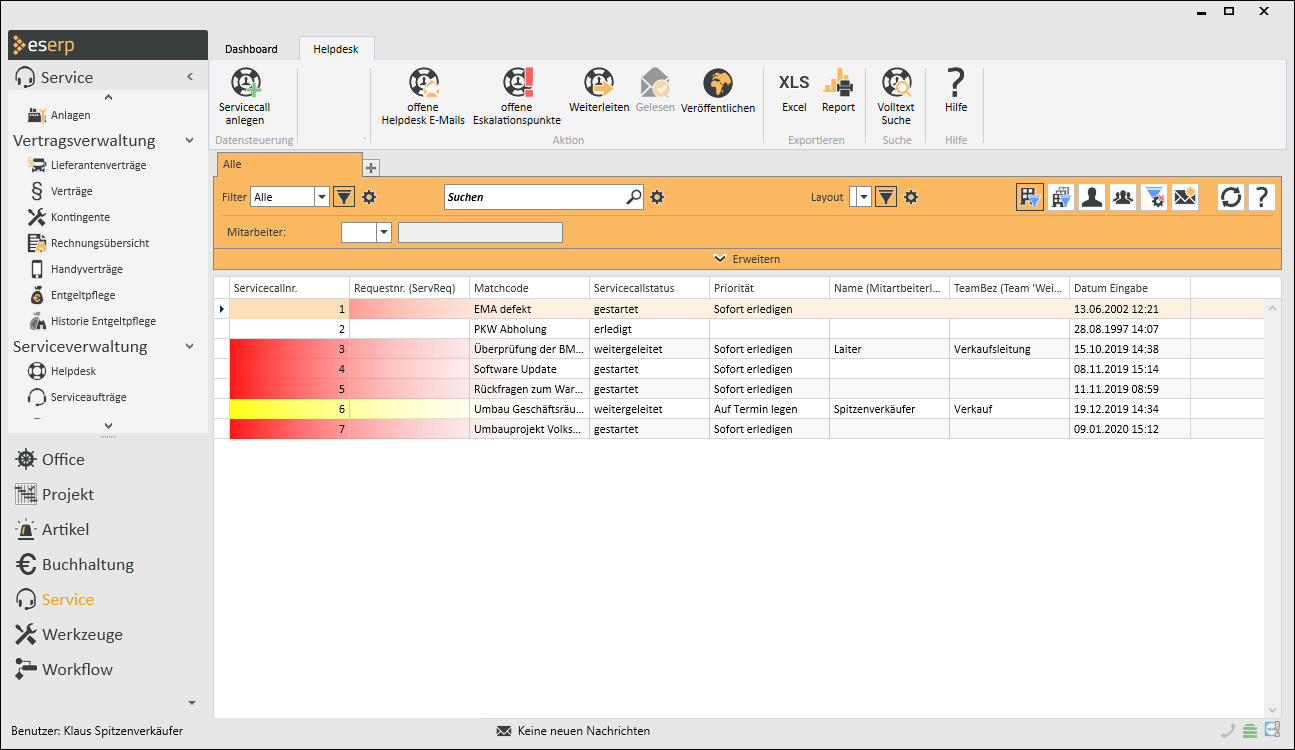Toggle the single-building filter icon
Screen dimensions: 1295x750
[1030, 197]
